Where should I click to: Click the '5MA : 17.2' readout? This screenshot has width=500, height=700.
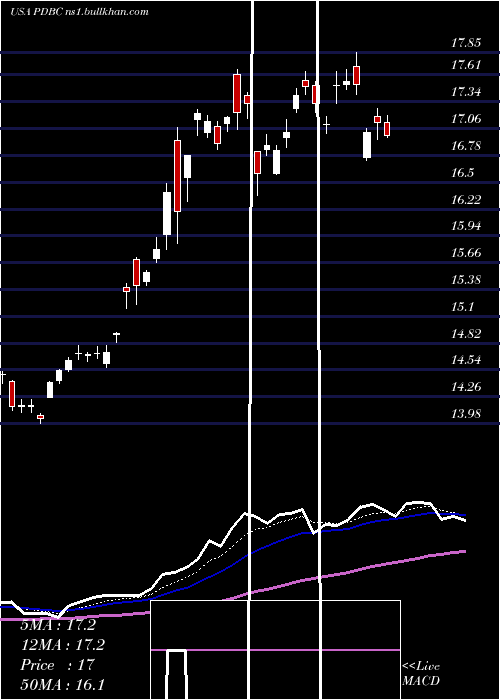(x=58, y=625)
